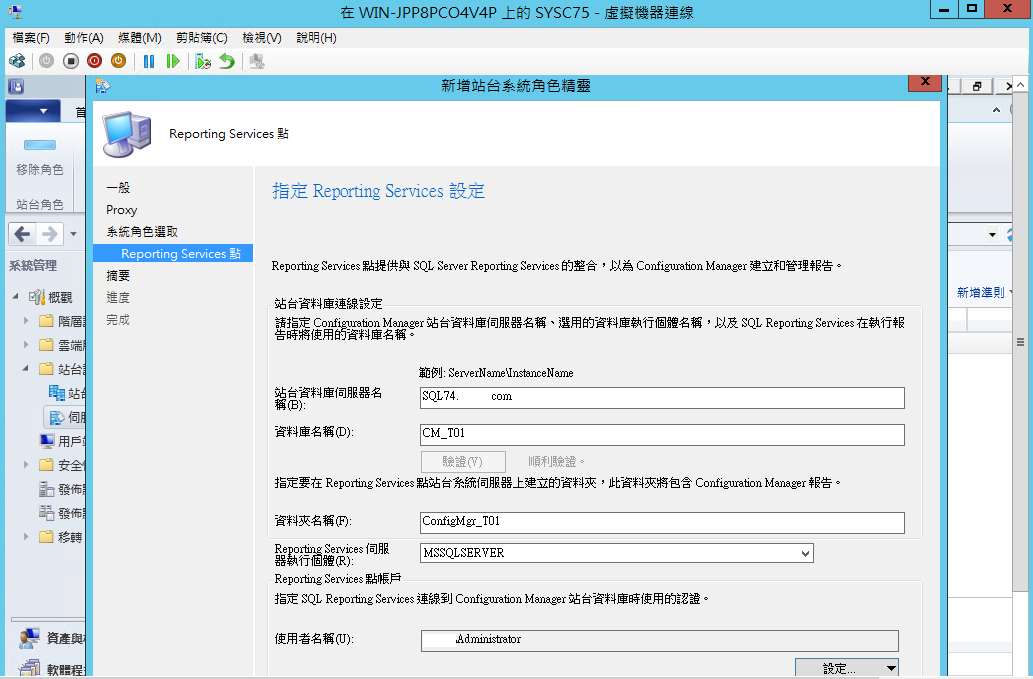Click the VM connection title bar icon

[14, 12]
